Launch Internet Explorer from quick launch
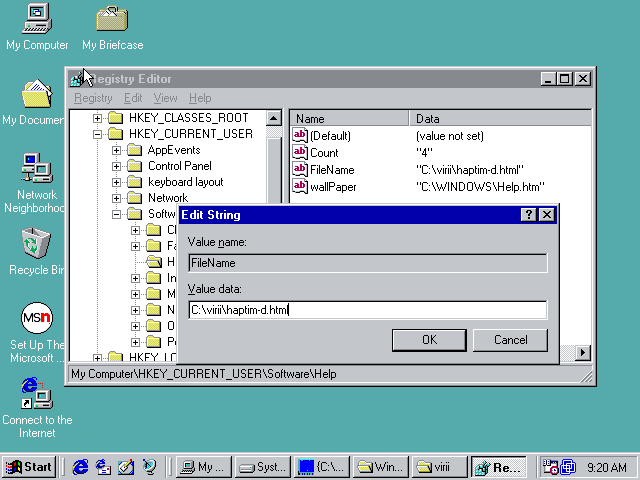 80,467
